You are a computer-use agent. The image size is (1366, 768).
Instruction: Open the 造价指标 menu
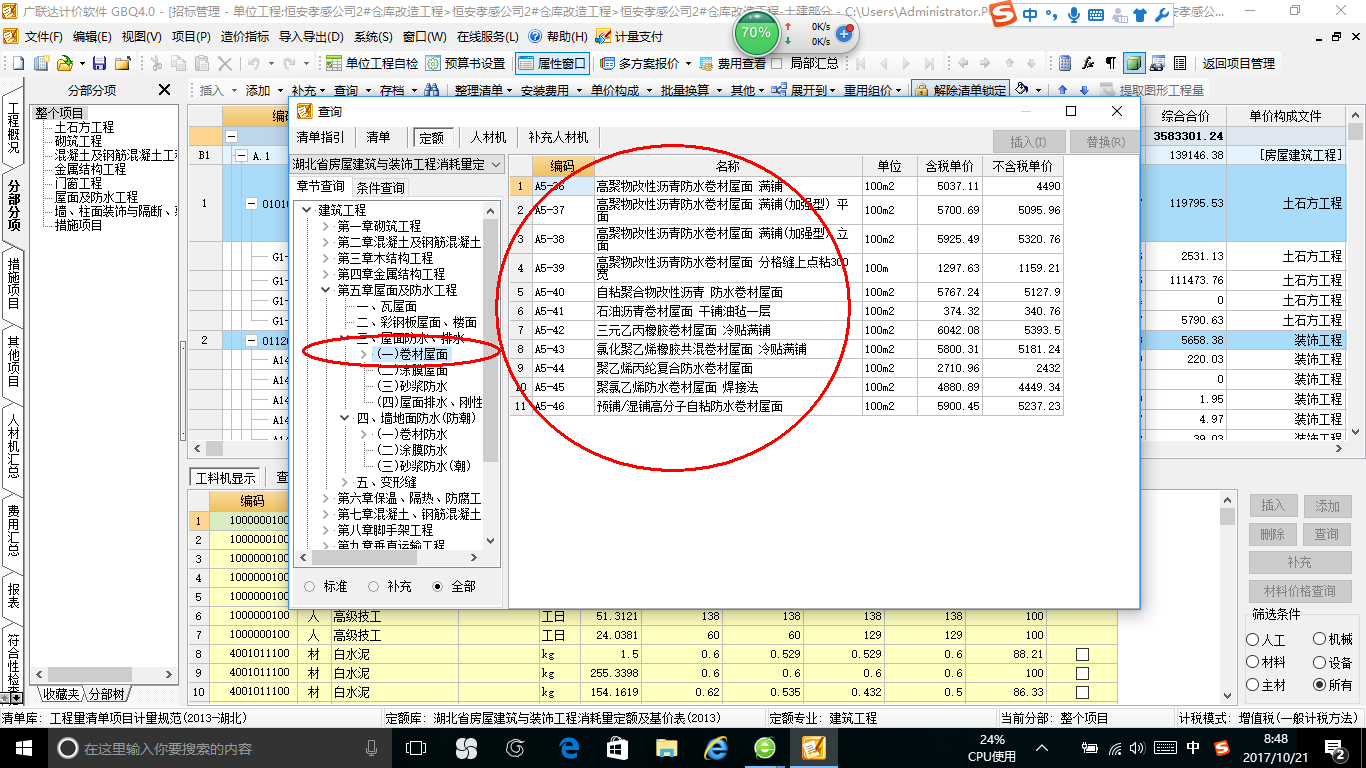tap(245, 36)
